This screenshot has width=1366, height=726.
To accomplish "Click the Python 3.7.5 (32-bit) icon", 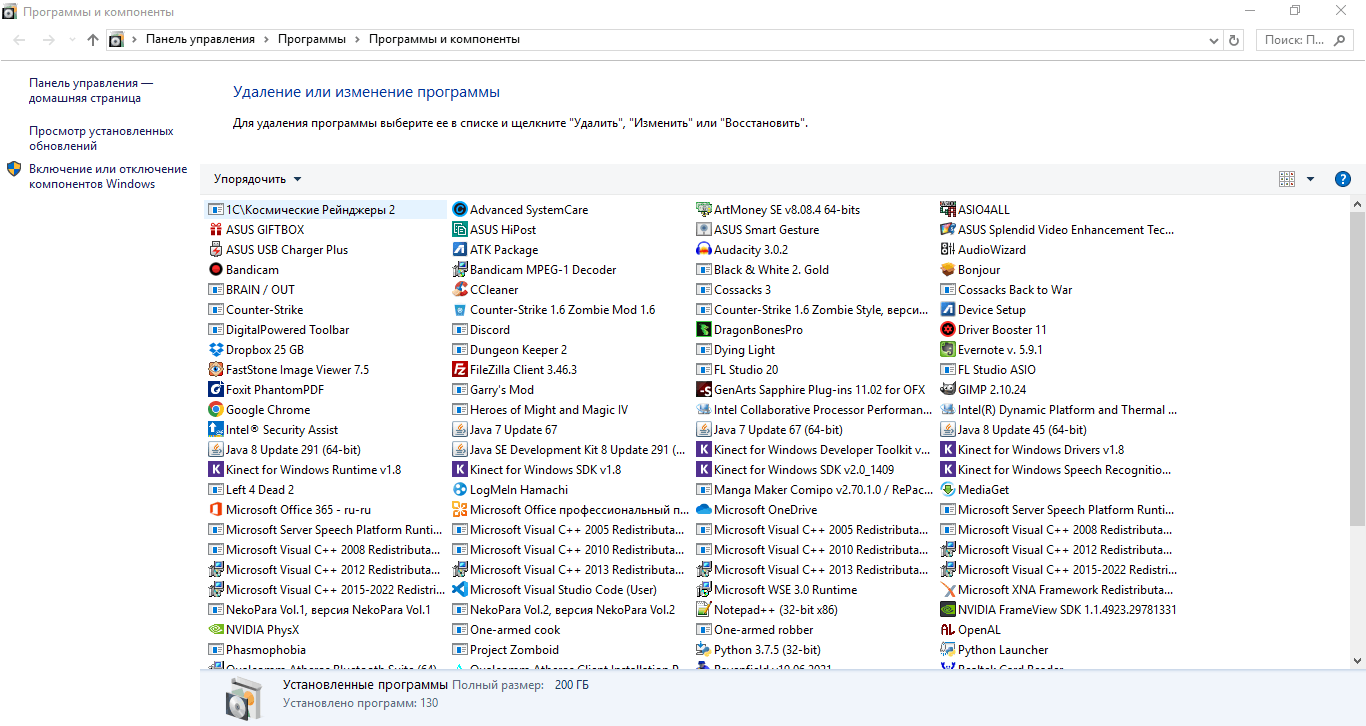I will tap(704, 650).
